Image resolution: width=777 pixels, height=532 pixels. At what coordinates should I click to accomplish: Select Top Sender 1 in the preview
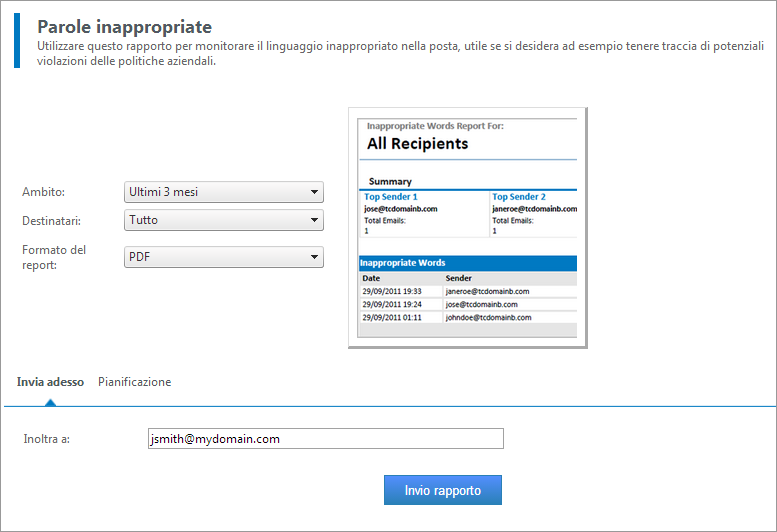pyautogui.click(x=391, y=198)
